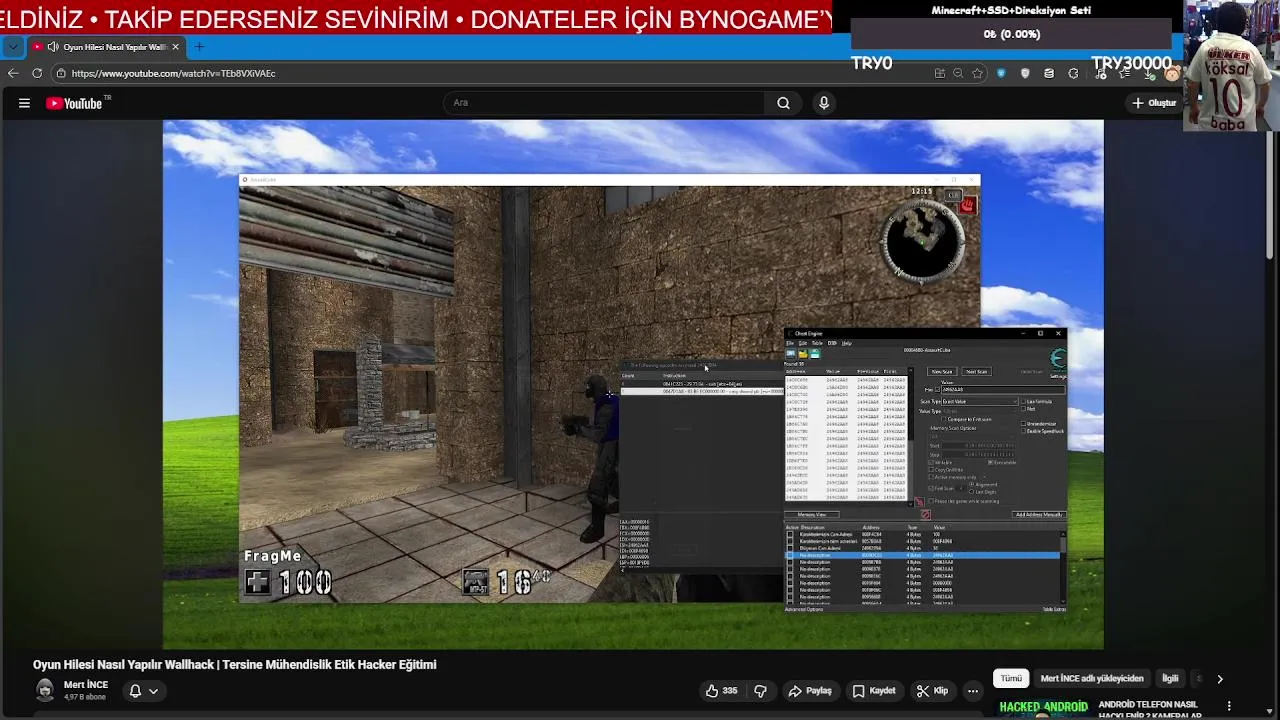The height and width of the screenshot is (720, 1280).
Task: Click Memory View button in Cheat Engine
Action: coord(811,515)
